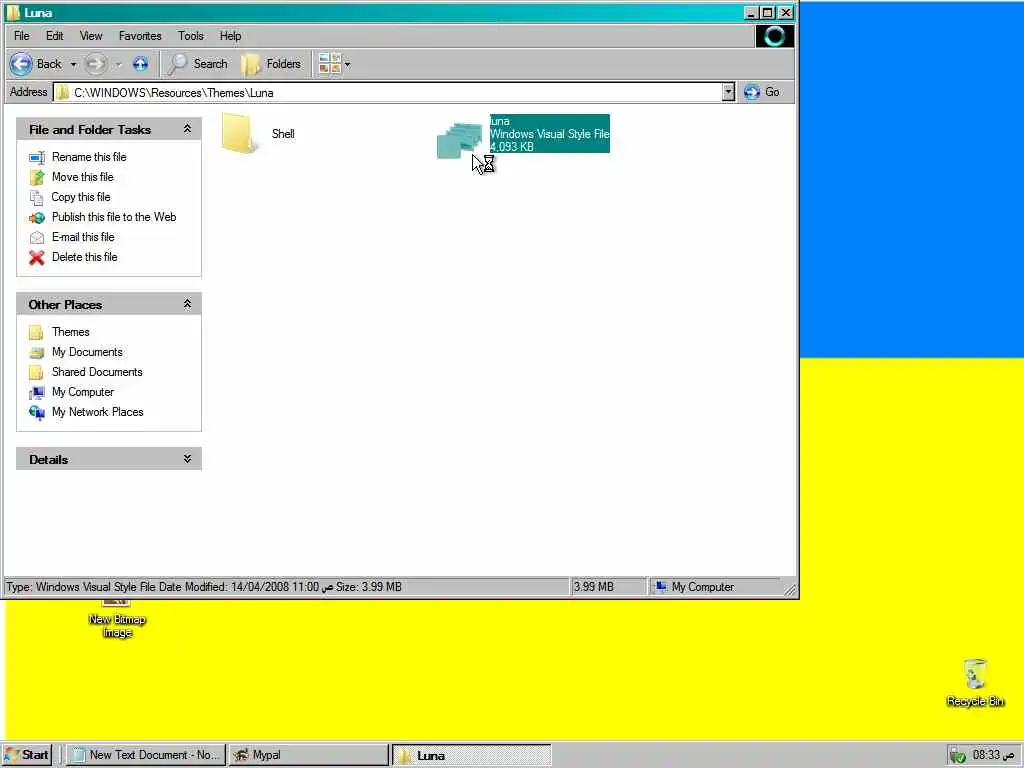Click the taskbar clock showing 08:33

(993, 755)
